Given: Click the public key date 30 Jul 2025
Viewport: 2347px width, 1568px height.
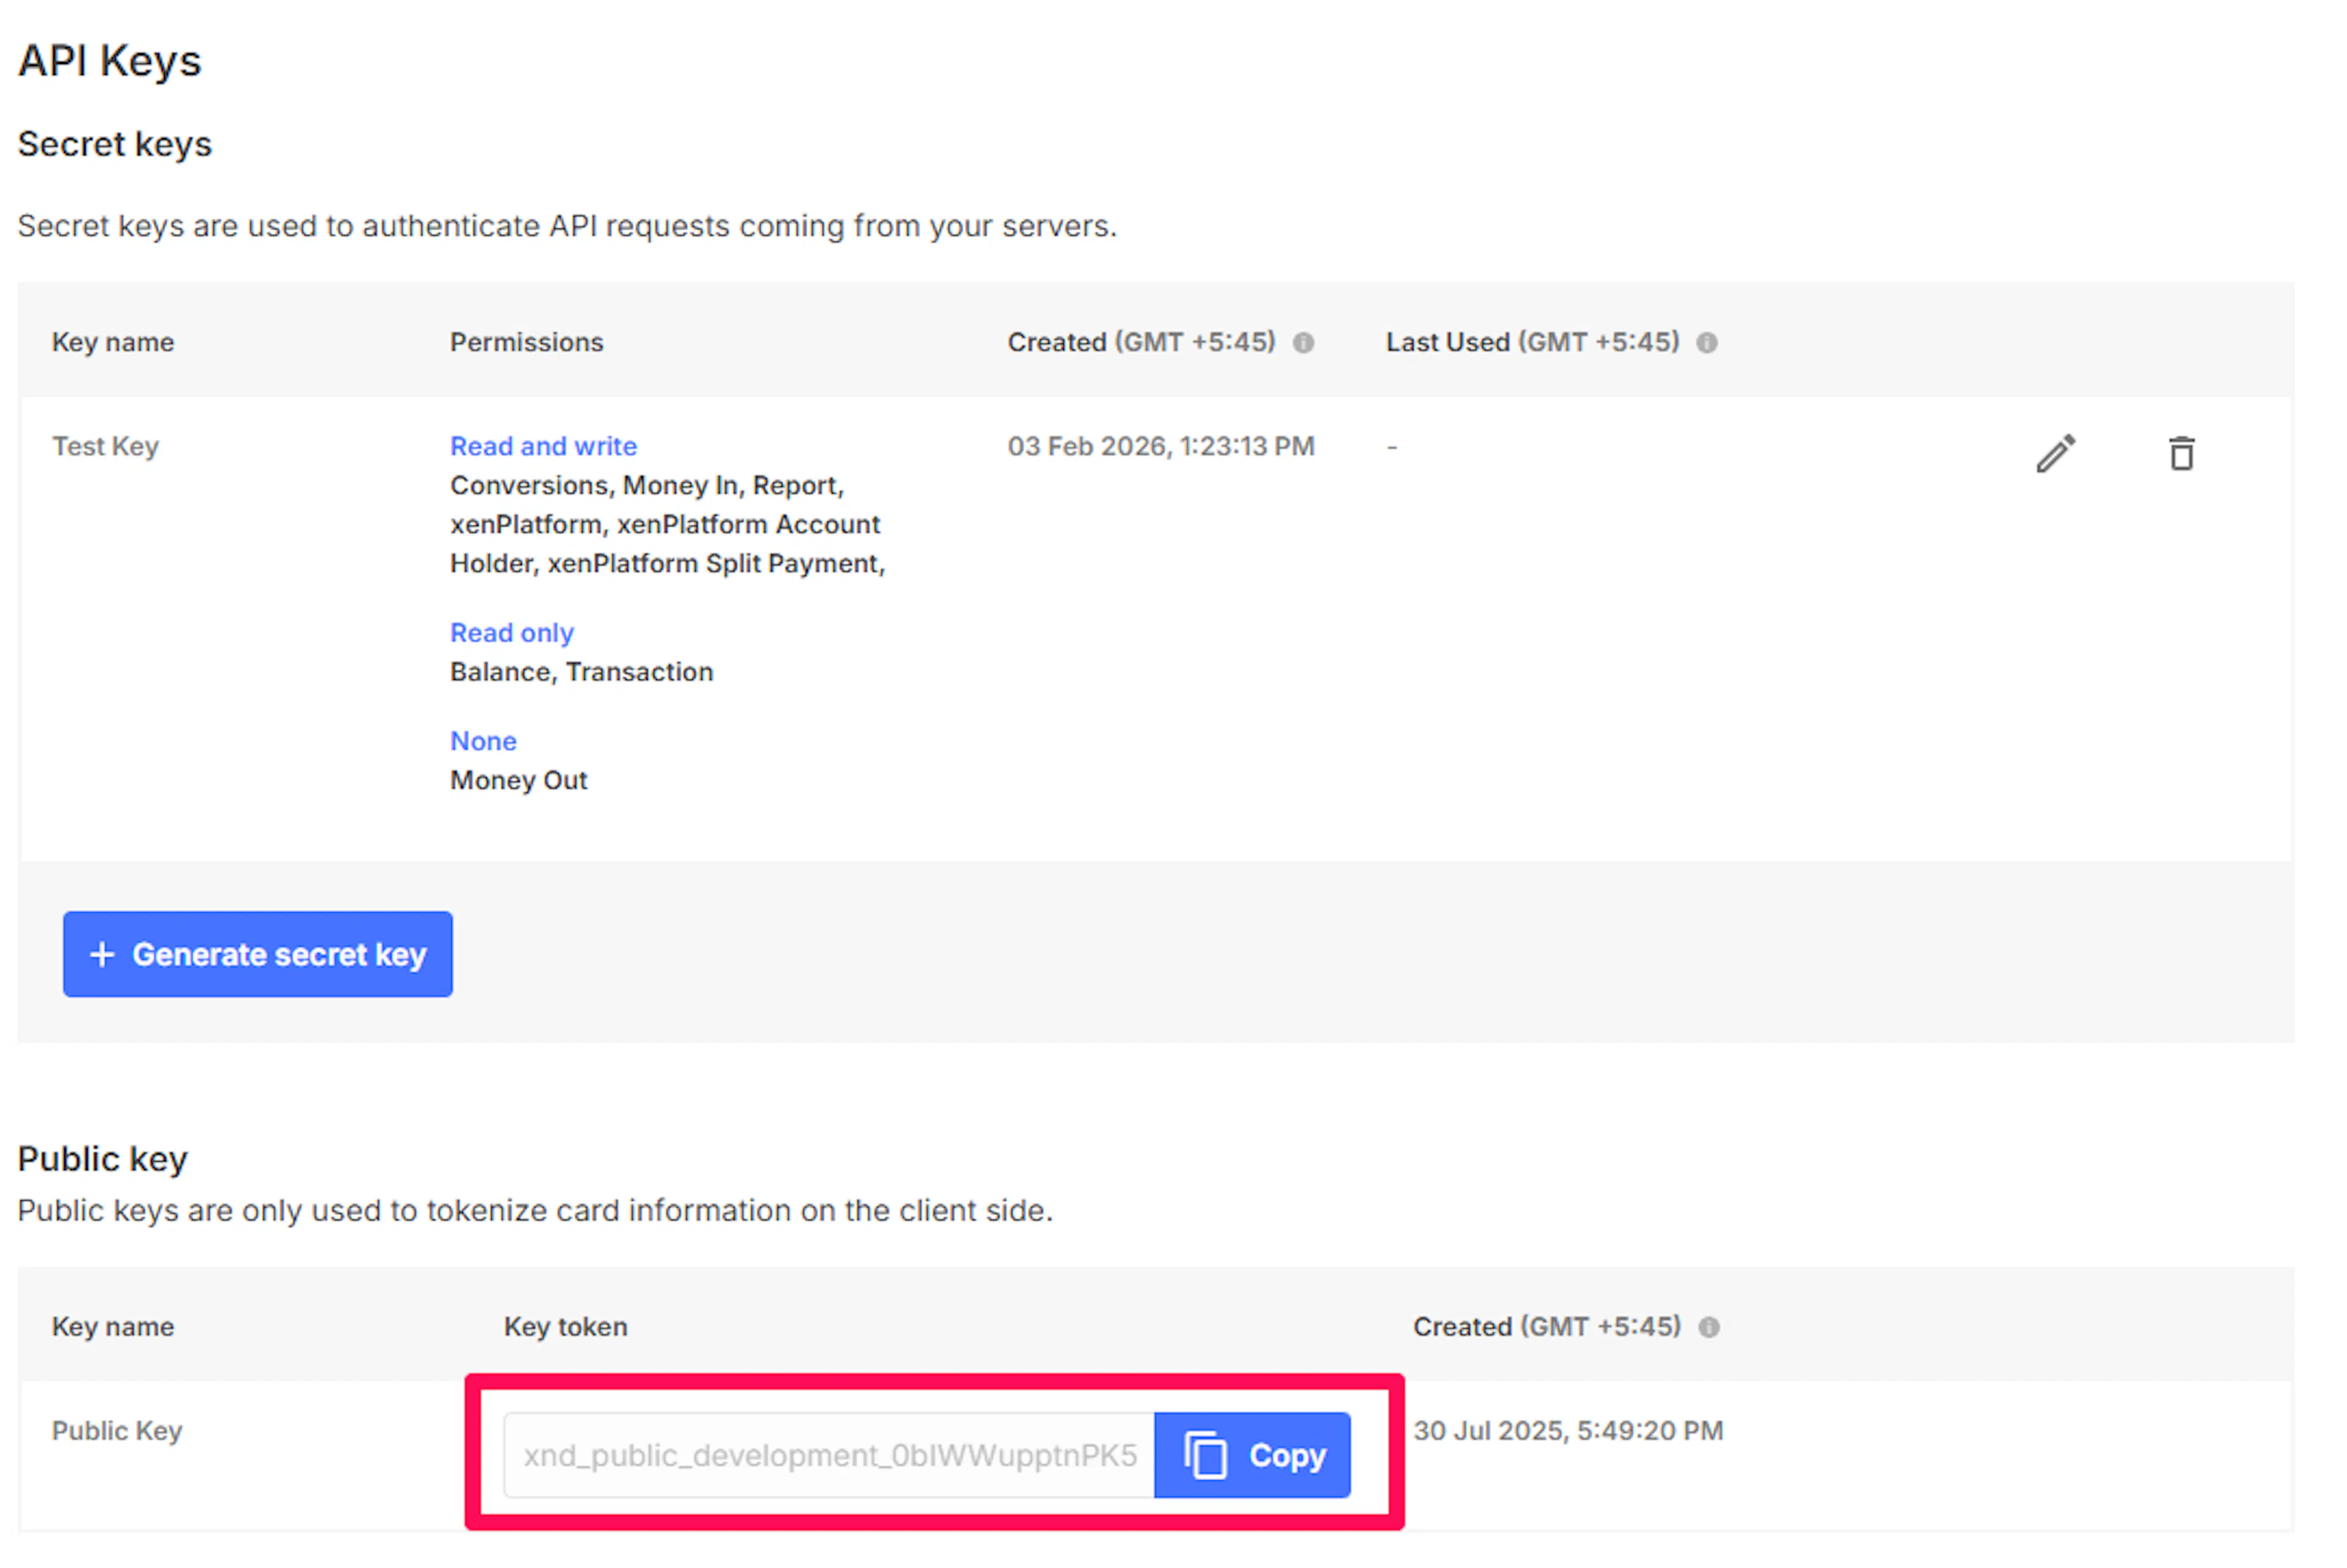Looking at the screenshot, I should (x=1567, y=1431).
